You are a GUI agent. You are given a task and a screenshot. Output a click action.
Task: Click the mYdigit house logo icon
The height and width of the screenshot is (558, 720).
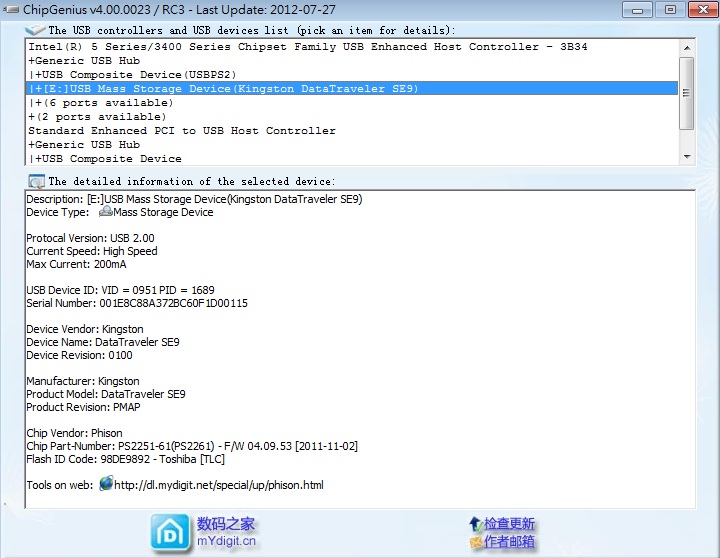coord(170,533)
